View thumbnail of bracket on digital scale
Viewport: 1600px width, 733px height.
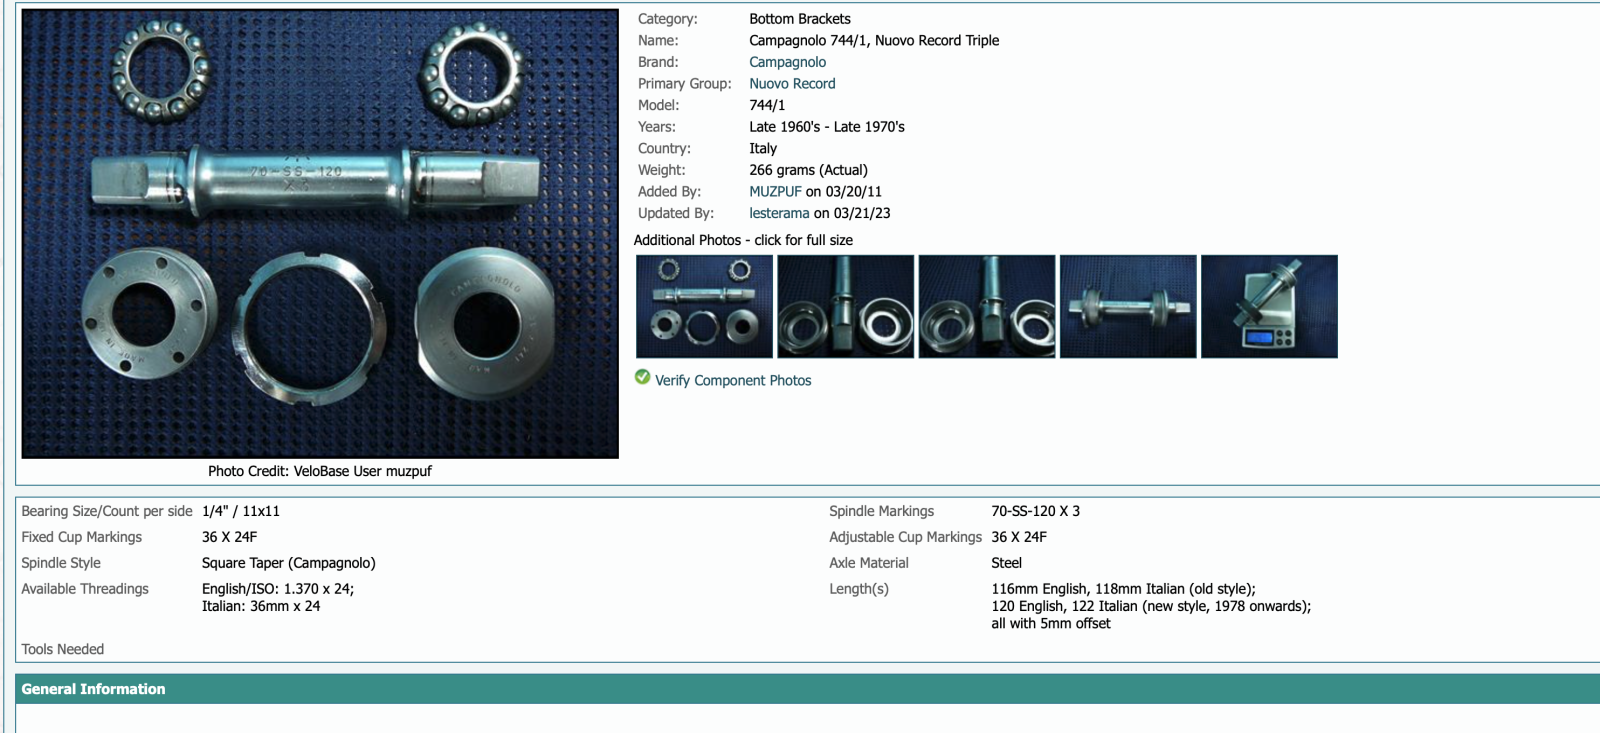tap(1268, 306)
